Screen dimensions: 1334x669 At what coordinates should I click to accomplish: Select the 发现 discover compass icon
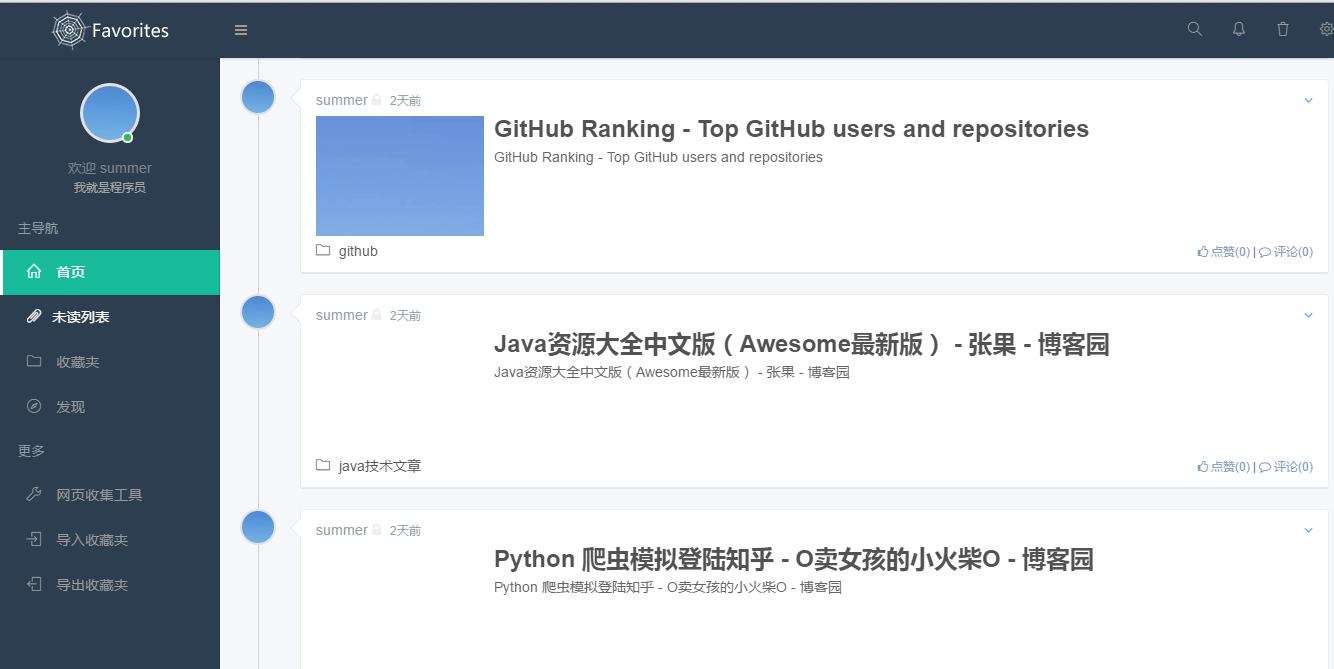32,406
